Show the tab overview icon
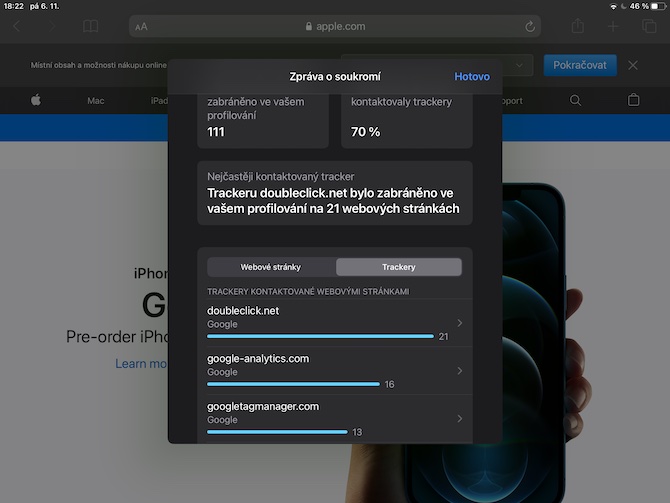Image resolution: width=670 pixels, height=503 pixels. pos(649,26)
